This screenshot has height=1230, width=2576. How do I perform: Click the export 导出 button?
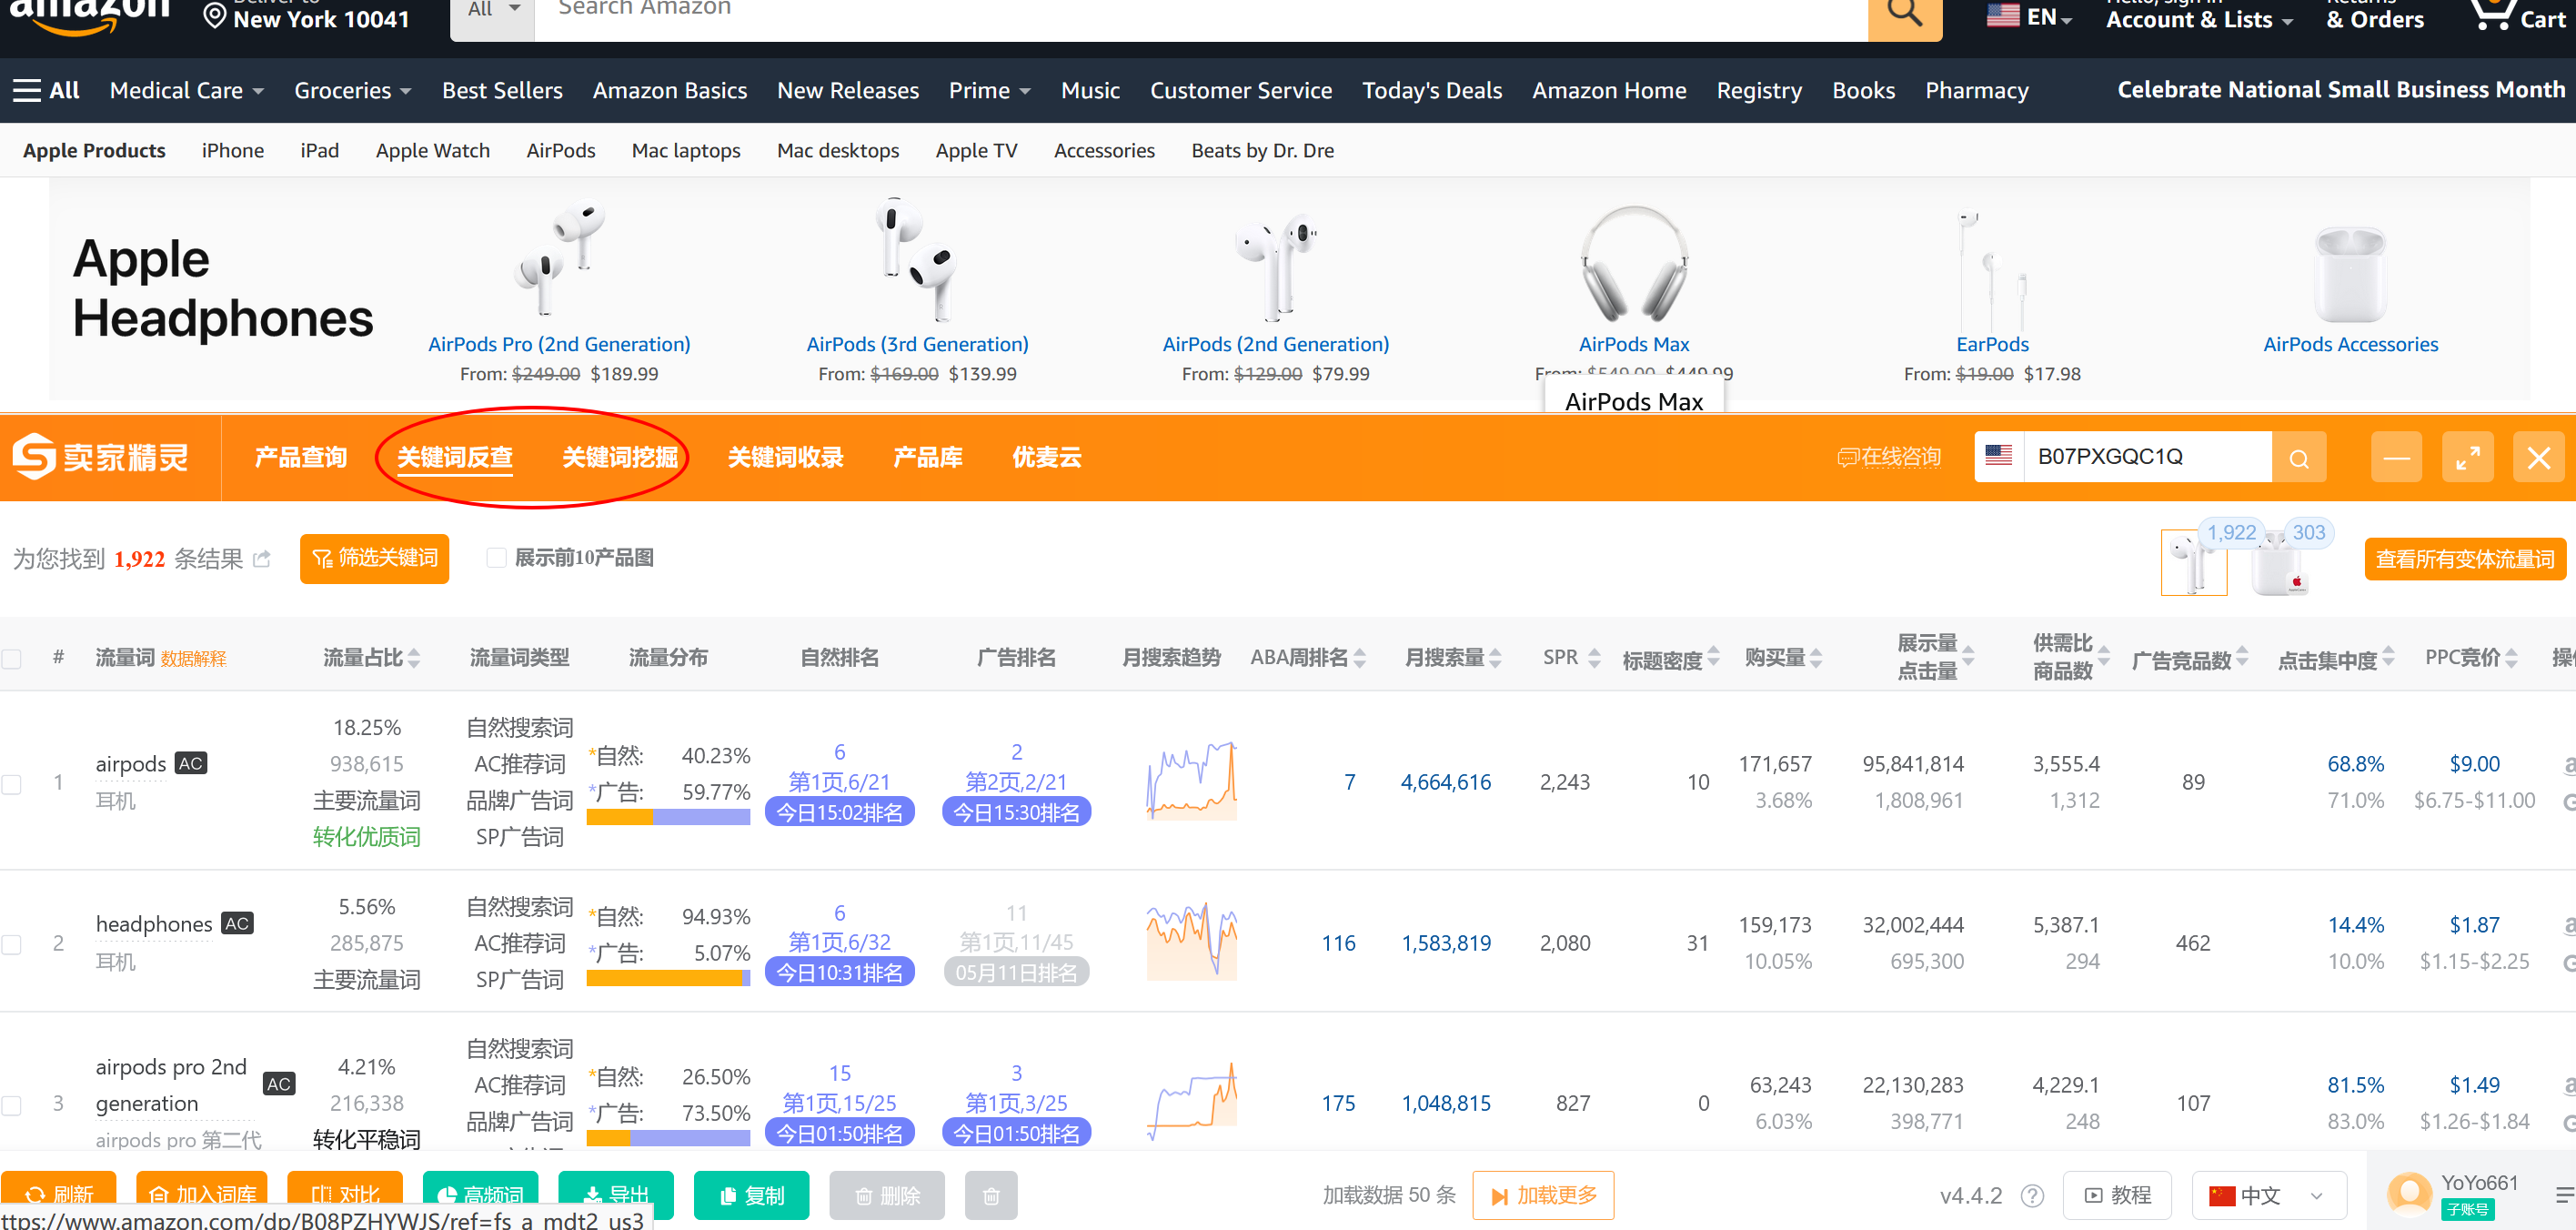615,1195
